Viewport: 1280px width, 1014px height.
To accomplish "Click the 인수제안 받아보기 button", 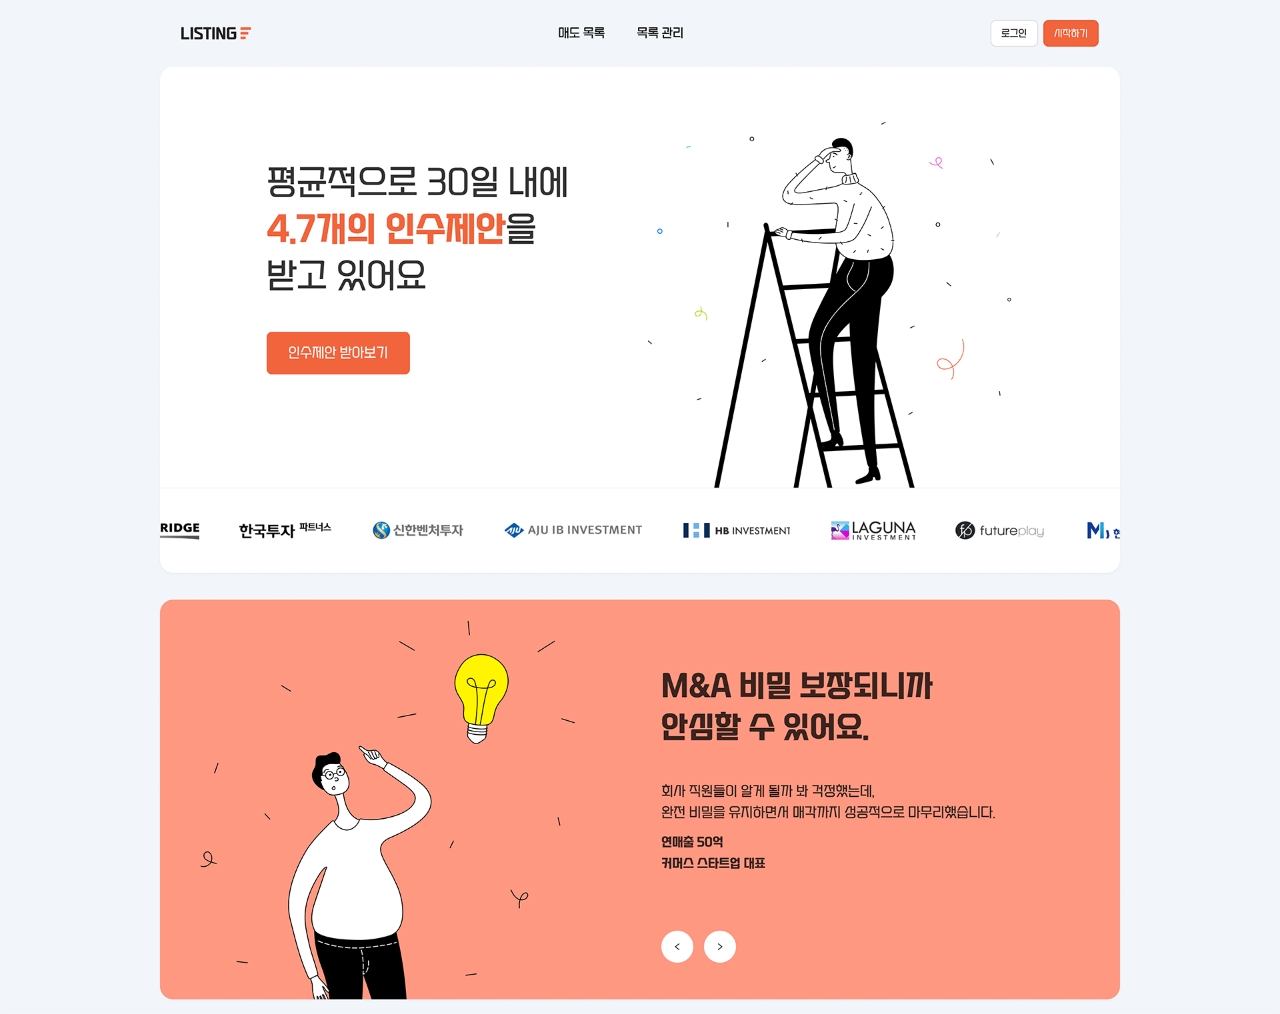I will 338,353.
